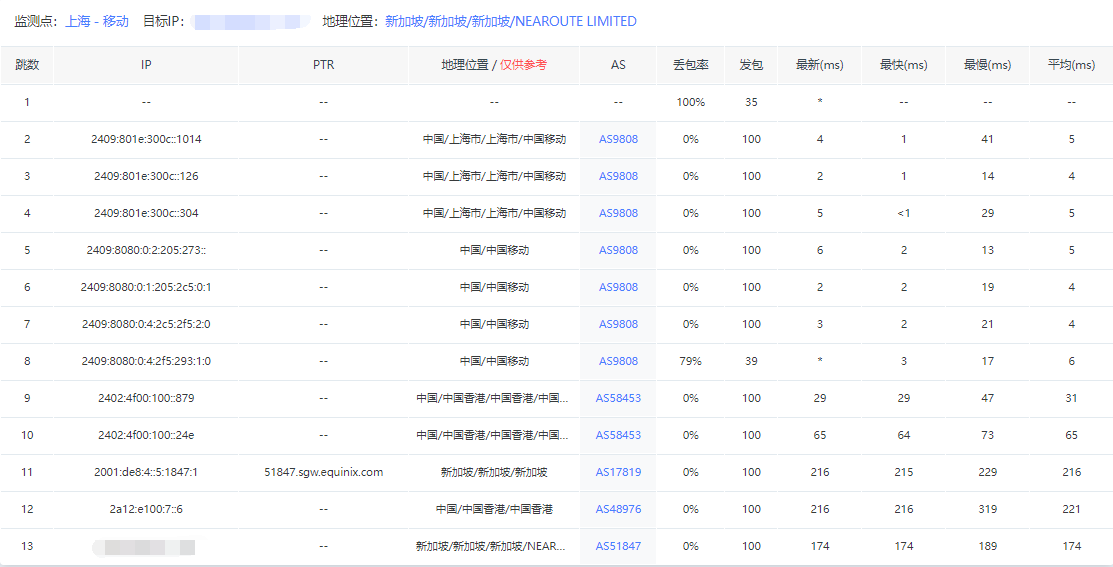This screenshot has width=1113, height=567.
Task: Select PTR 51847.sgw.equinix.com
Action: (x=324, y=472)
